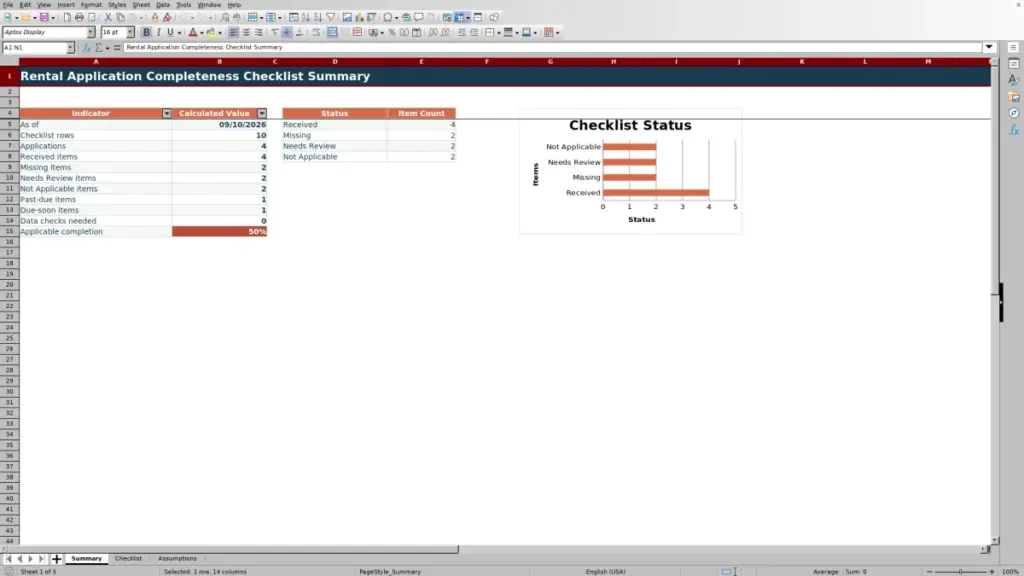
Task: Open the Font Size dropdown
Action: [x=130, y=32]
